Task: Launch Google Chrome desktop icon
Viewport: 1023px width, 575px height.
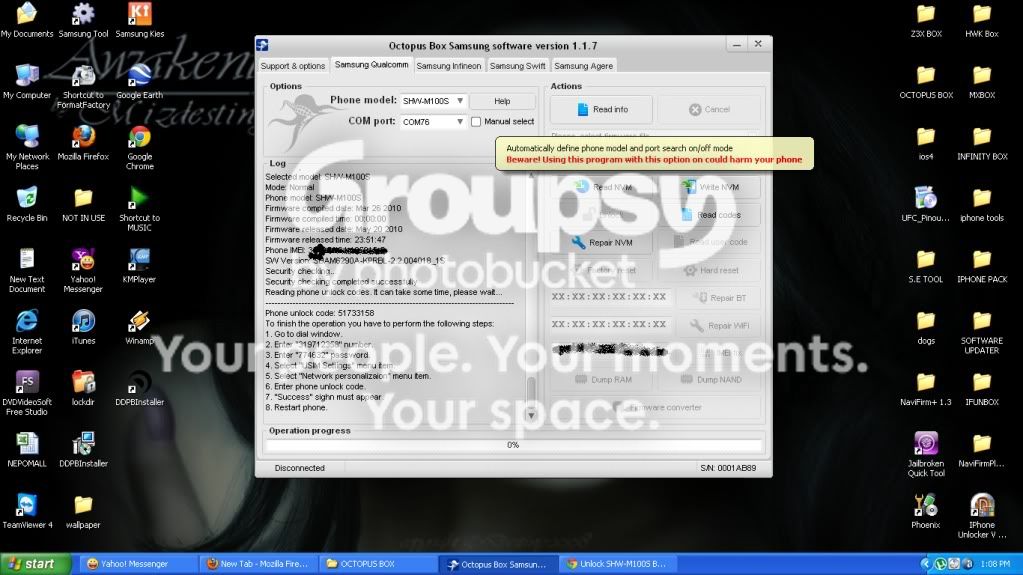Action: point(140,147)
